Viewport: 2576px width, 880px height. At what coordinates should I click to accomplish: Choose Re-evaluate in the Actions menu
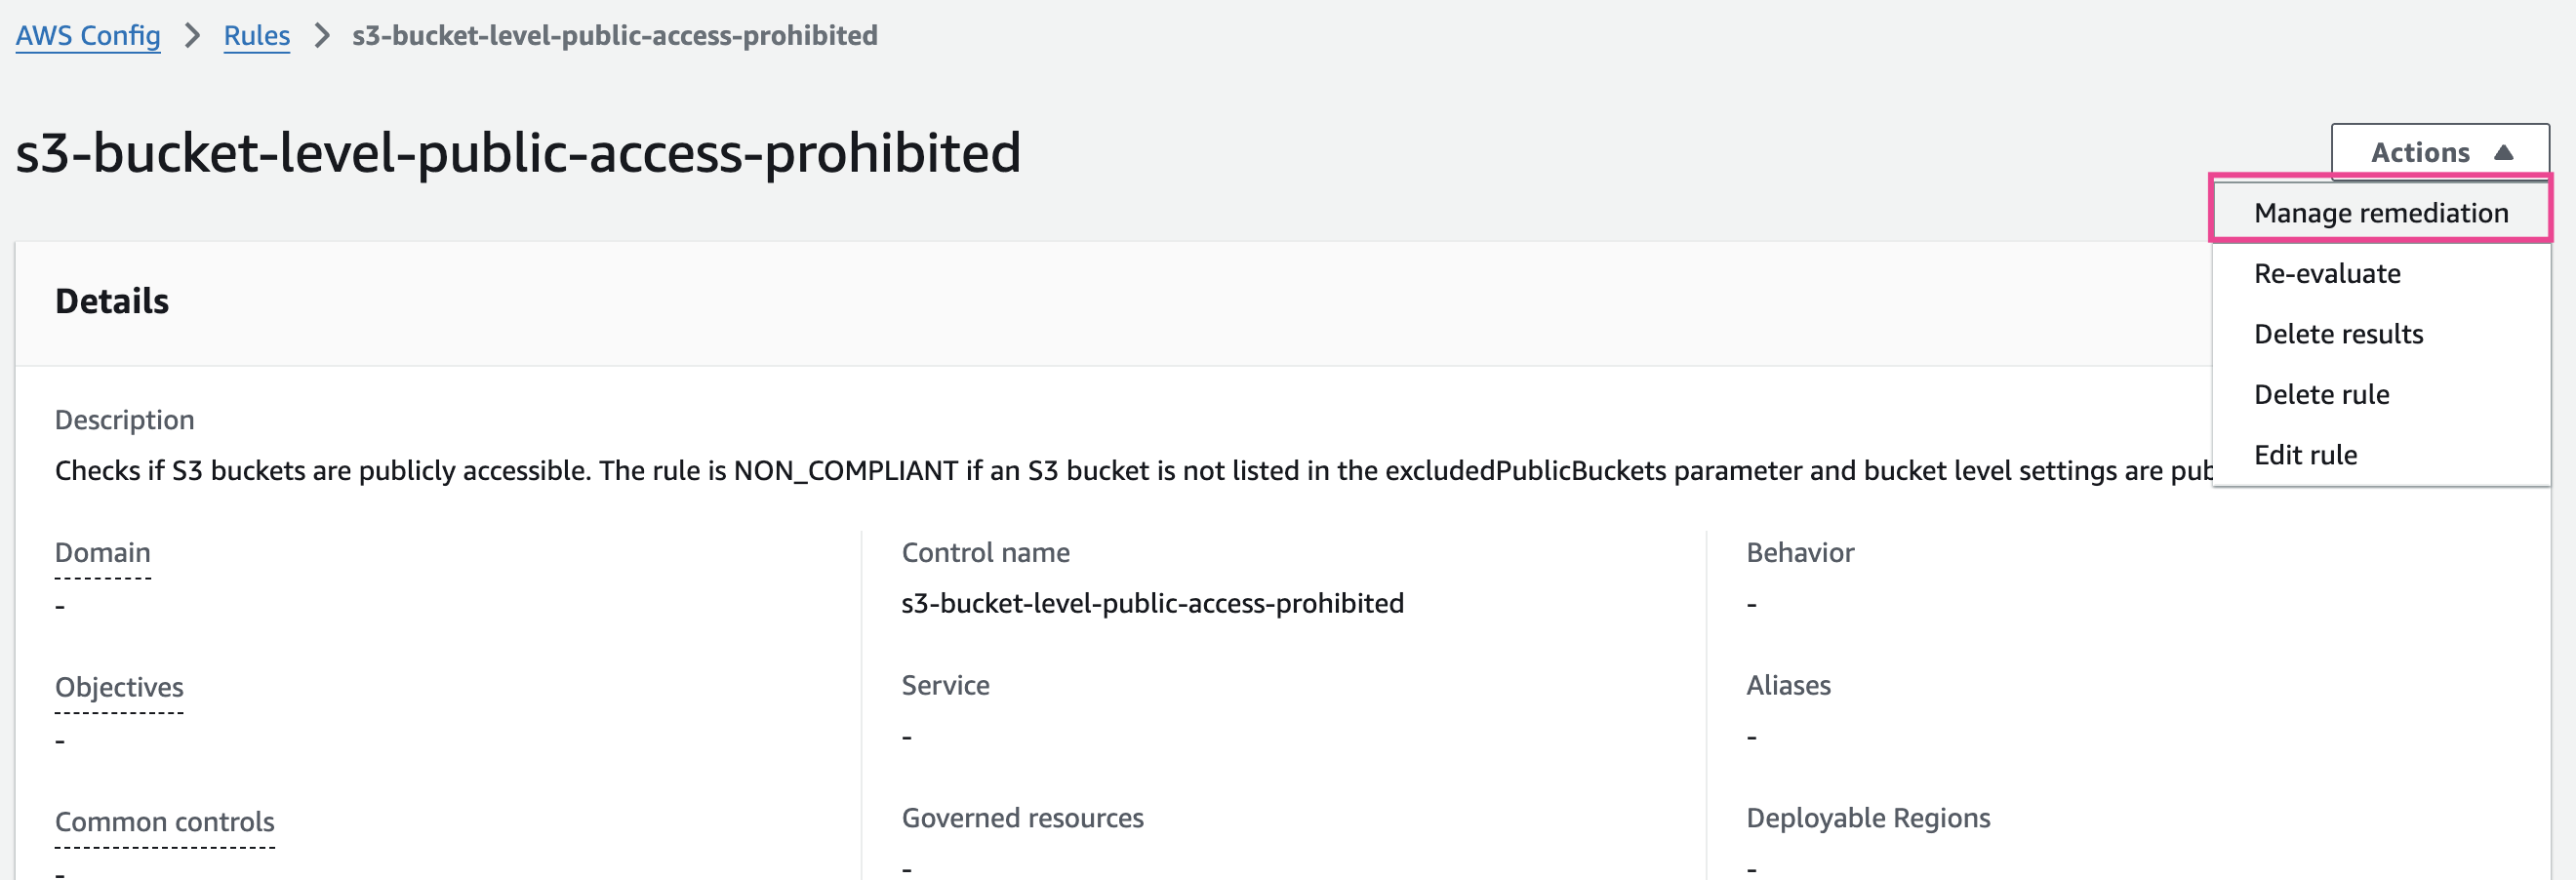(x=2326, y=273)
